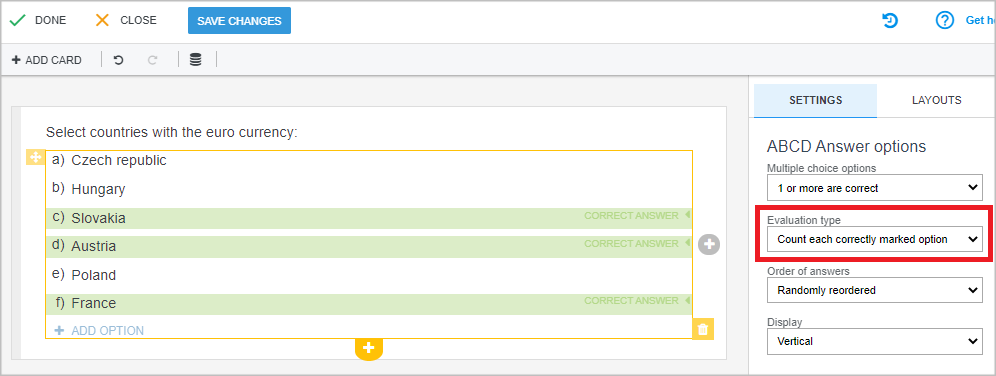This screenshot has width=996, height=376.
Task: Open the help question mark icon
Action: [x=945, y=21]
